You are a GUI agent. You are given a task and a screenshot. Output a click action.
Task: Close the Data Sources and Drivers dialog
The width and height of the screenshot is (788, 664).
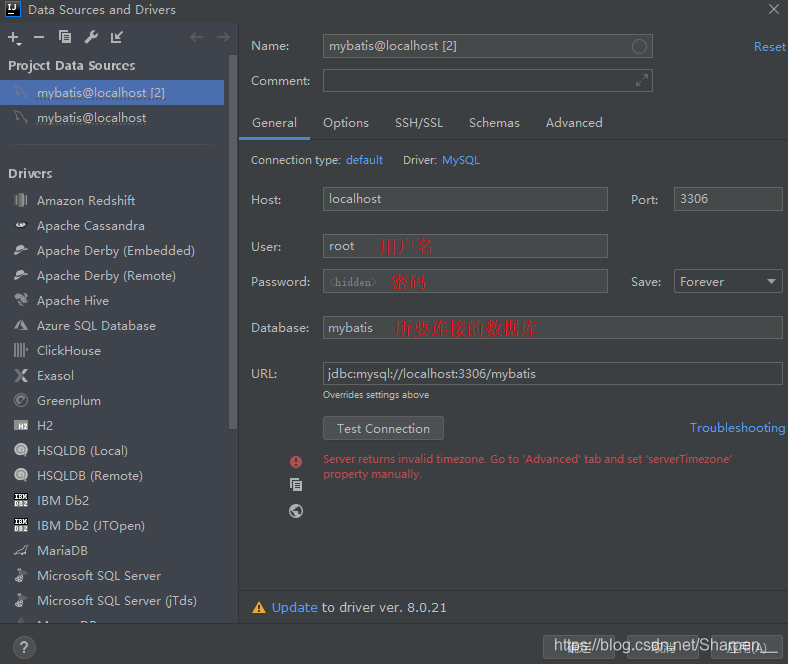(x=774, y=9)
